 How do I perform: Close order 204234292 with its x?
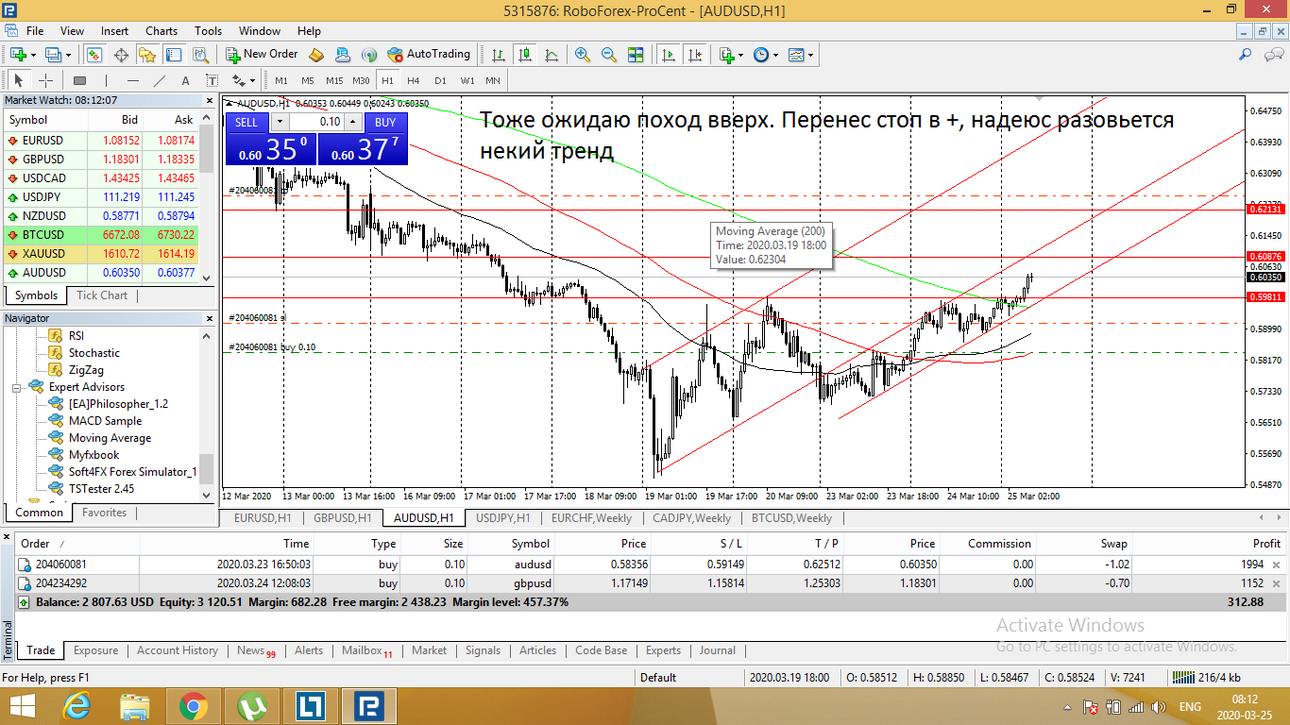[1276, 583]
